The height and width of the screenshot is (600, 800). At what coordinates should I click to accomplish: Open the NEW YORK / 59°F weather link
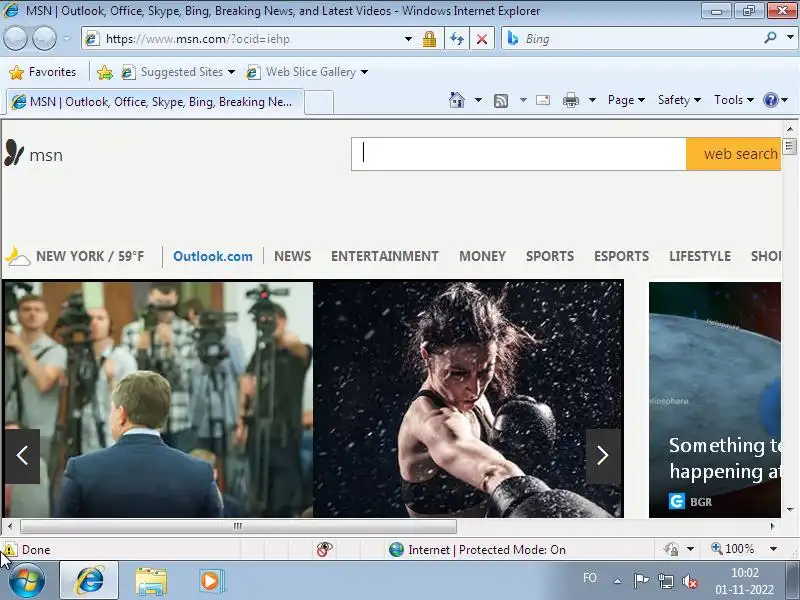90,256
